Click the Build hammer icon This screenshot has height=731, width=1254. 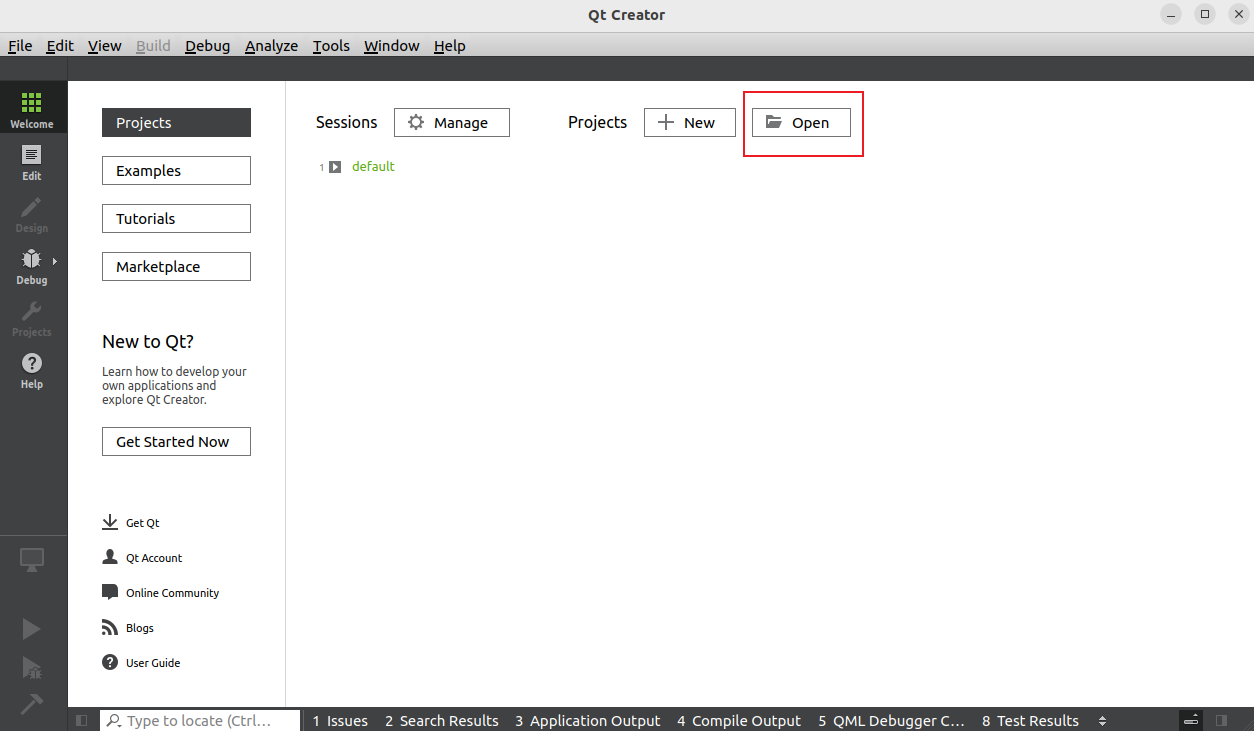(31, 704)
